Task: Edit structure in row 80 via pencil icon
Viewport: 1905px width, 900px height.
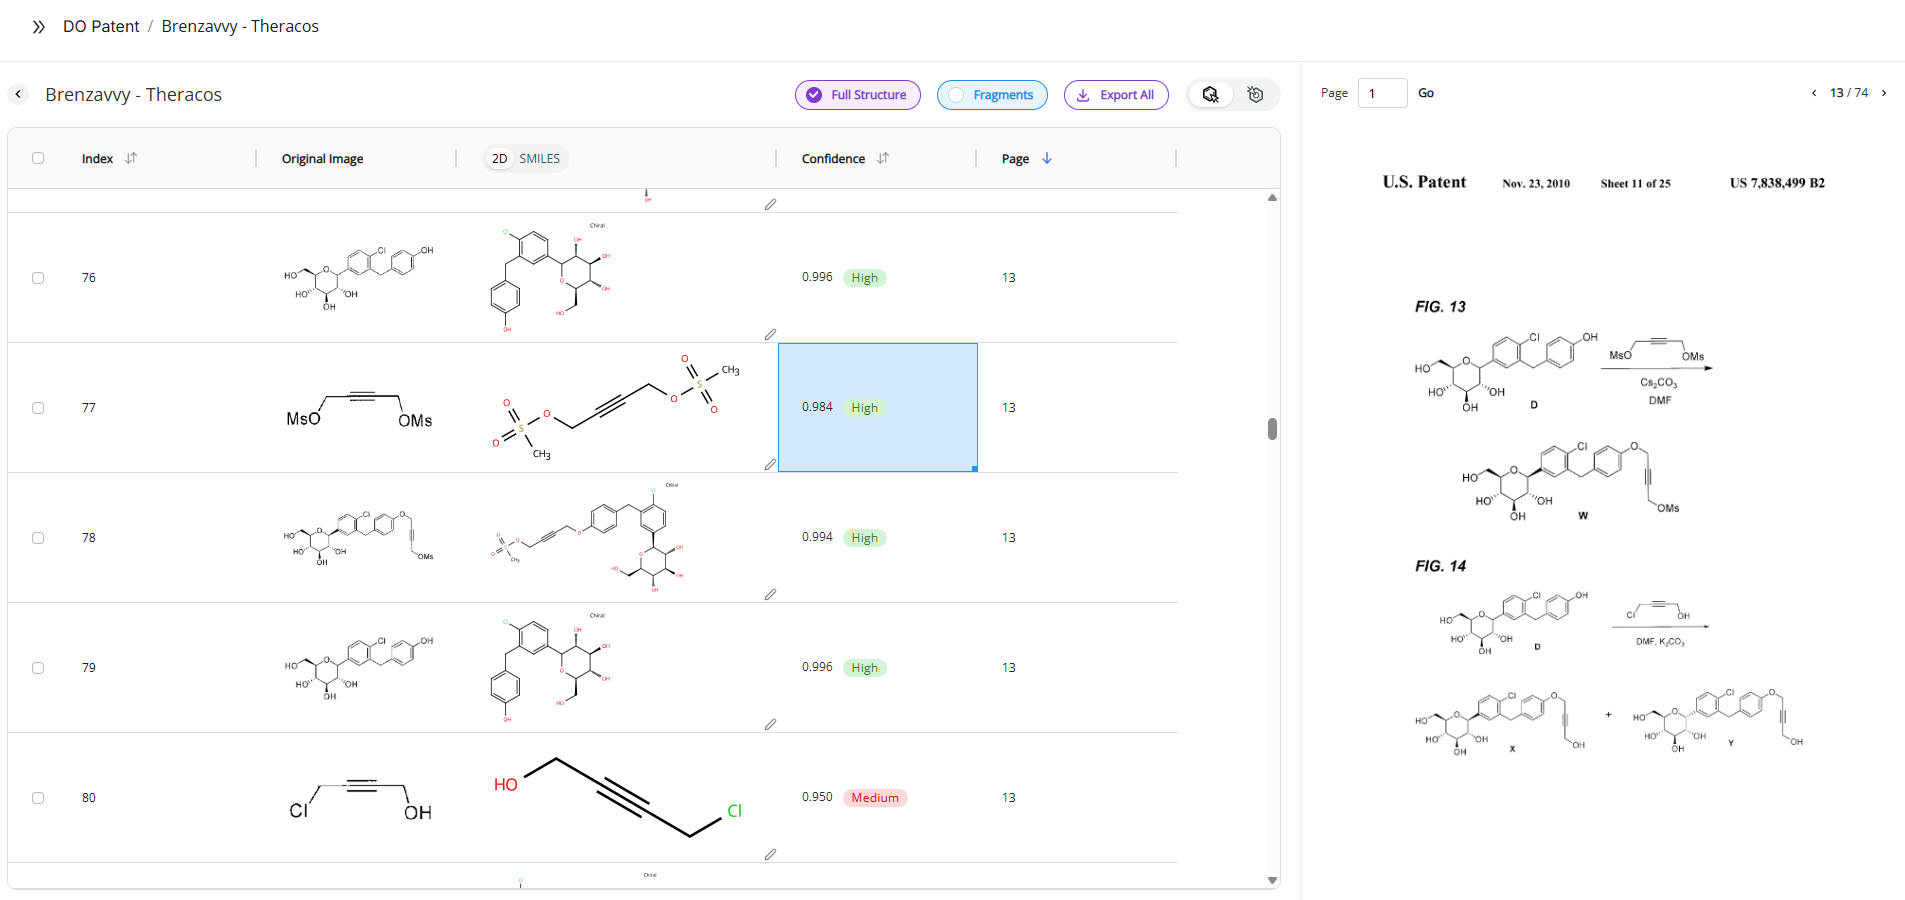Action: click(770, 855)
